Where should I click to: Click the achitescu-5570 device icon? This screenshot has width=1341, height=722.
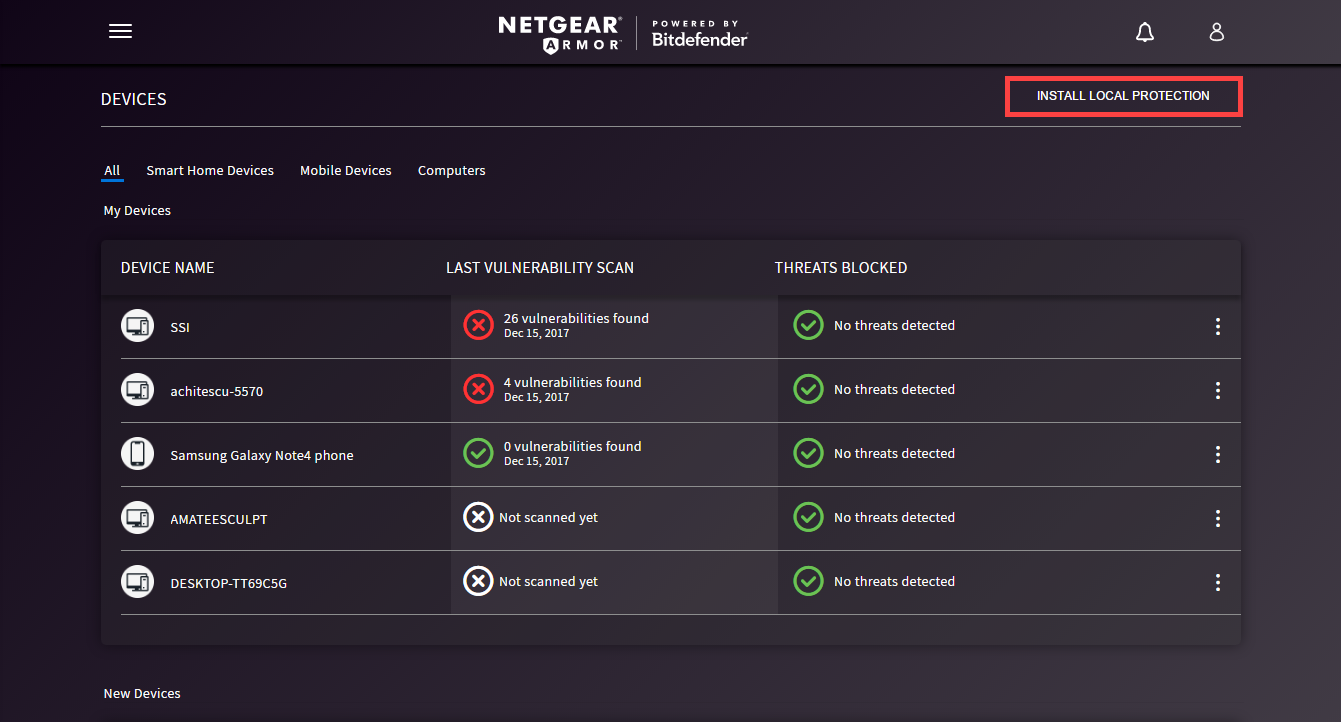coord(137,390)
